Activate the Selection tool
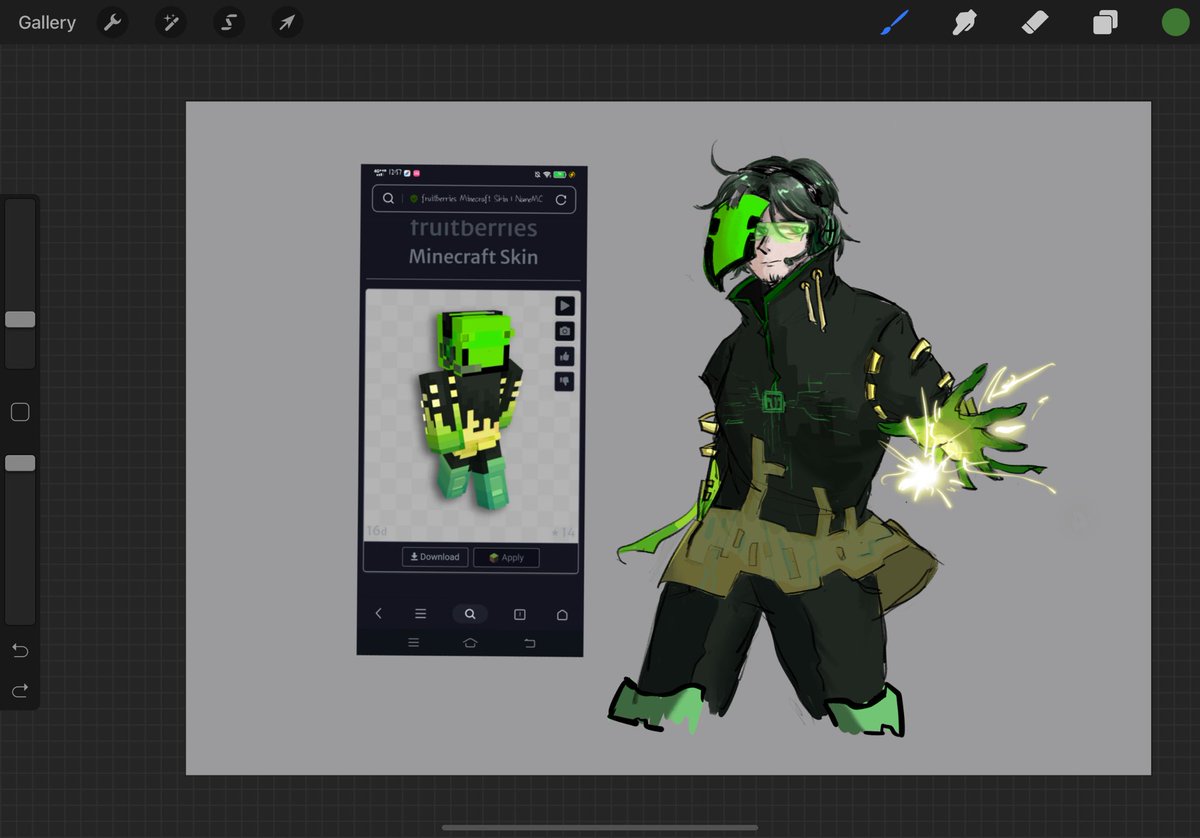Image resolution: width=1200 pixels, height=838 pixels. coord(229,22)
